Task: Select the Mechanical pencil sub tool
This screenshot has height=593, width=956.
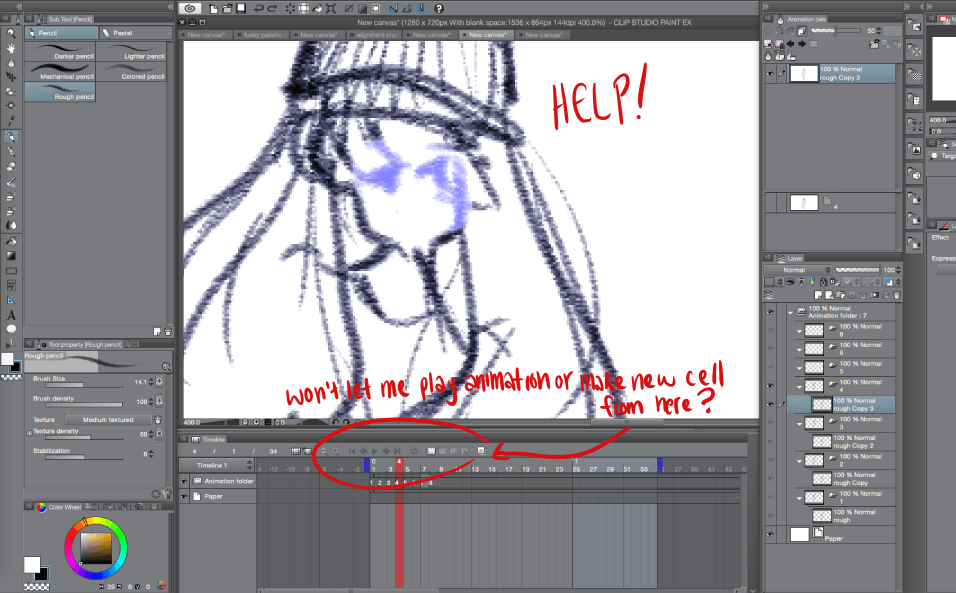Action: coord(60,71)
